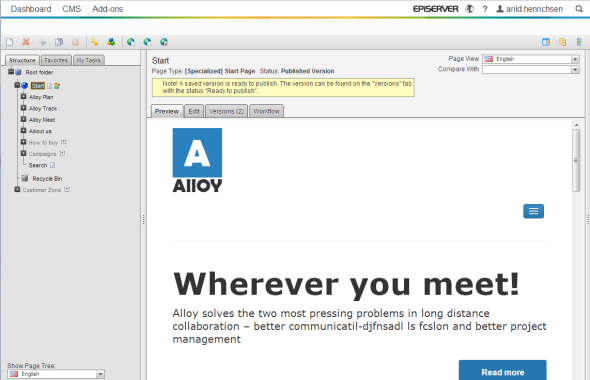
Task: Click the first globe toolbar icon
Action: point(131,42)
